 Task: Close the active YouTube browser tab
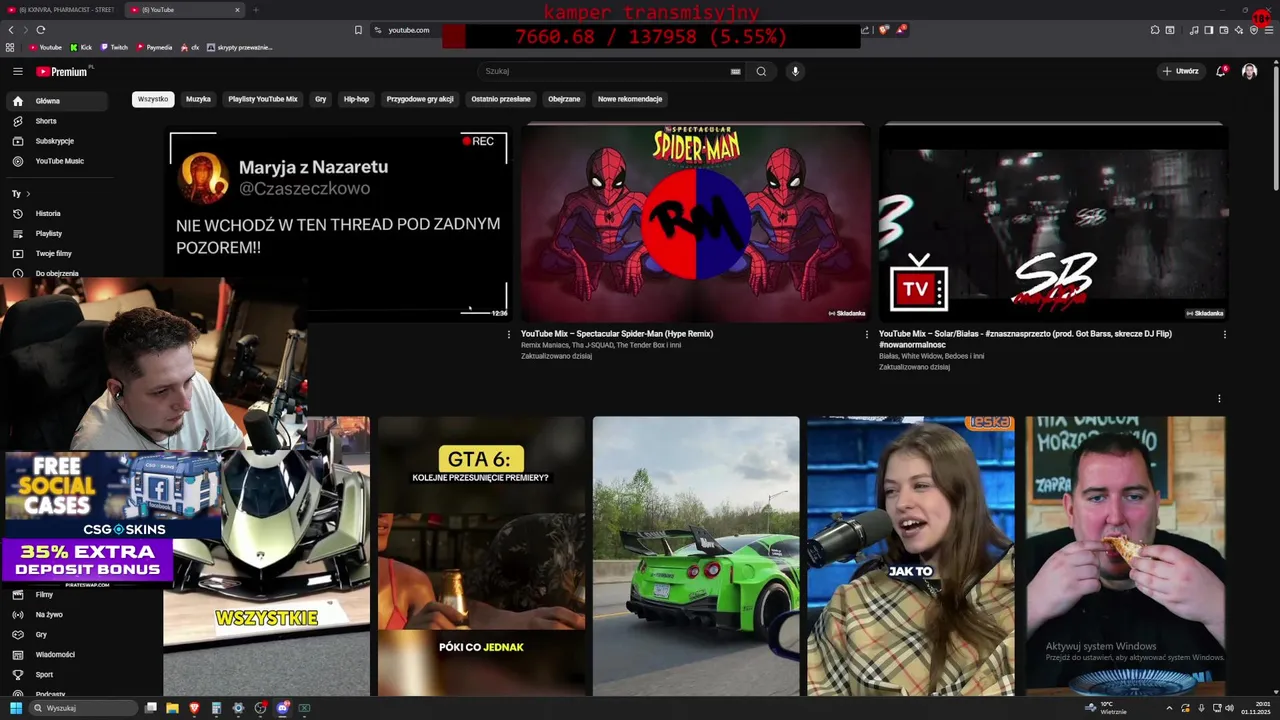tap(237, 10)
